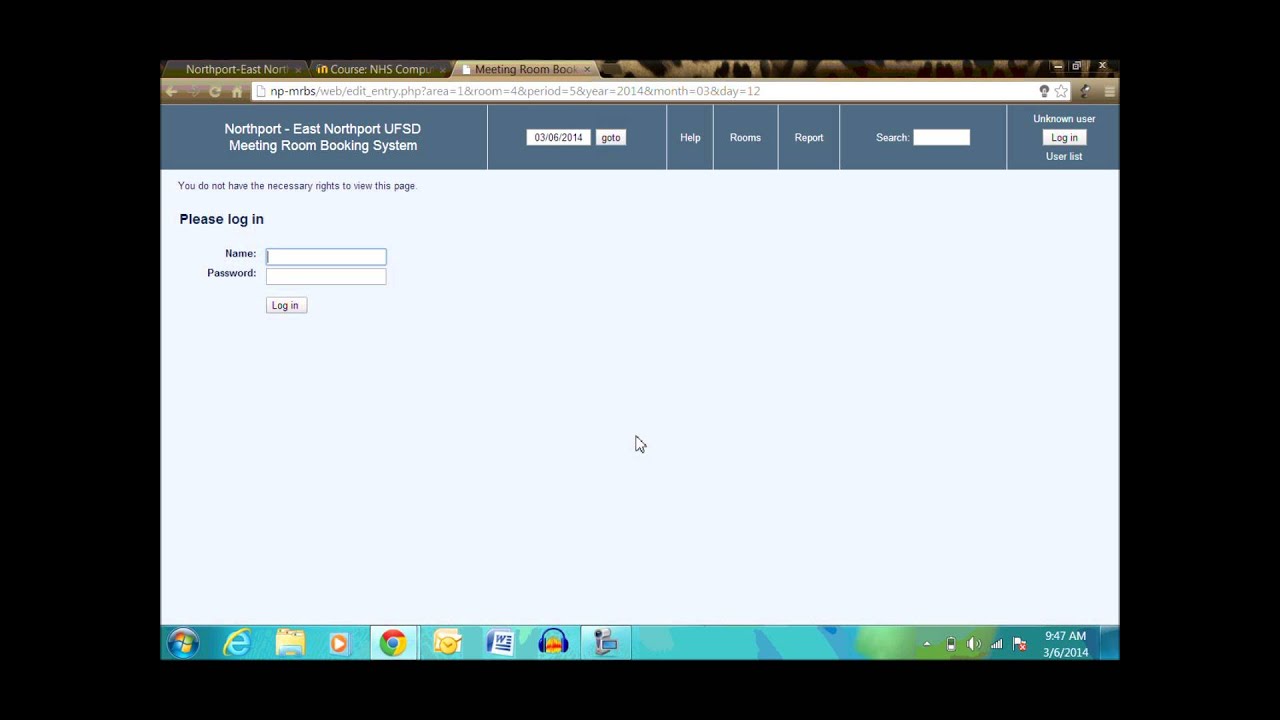Screen dimensions: 1280x720
Task: Go to the browser home page icon
Action: pos(237,91)
